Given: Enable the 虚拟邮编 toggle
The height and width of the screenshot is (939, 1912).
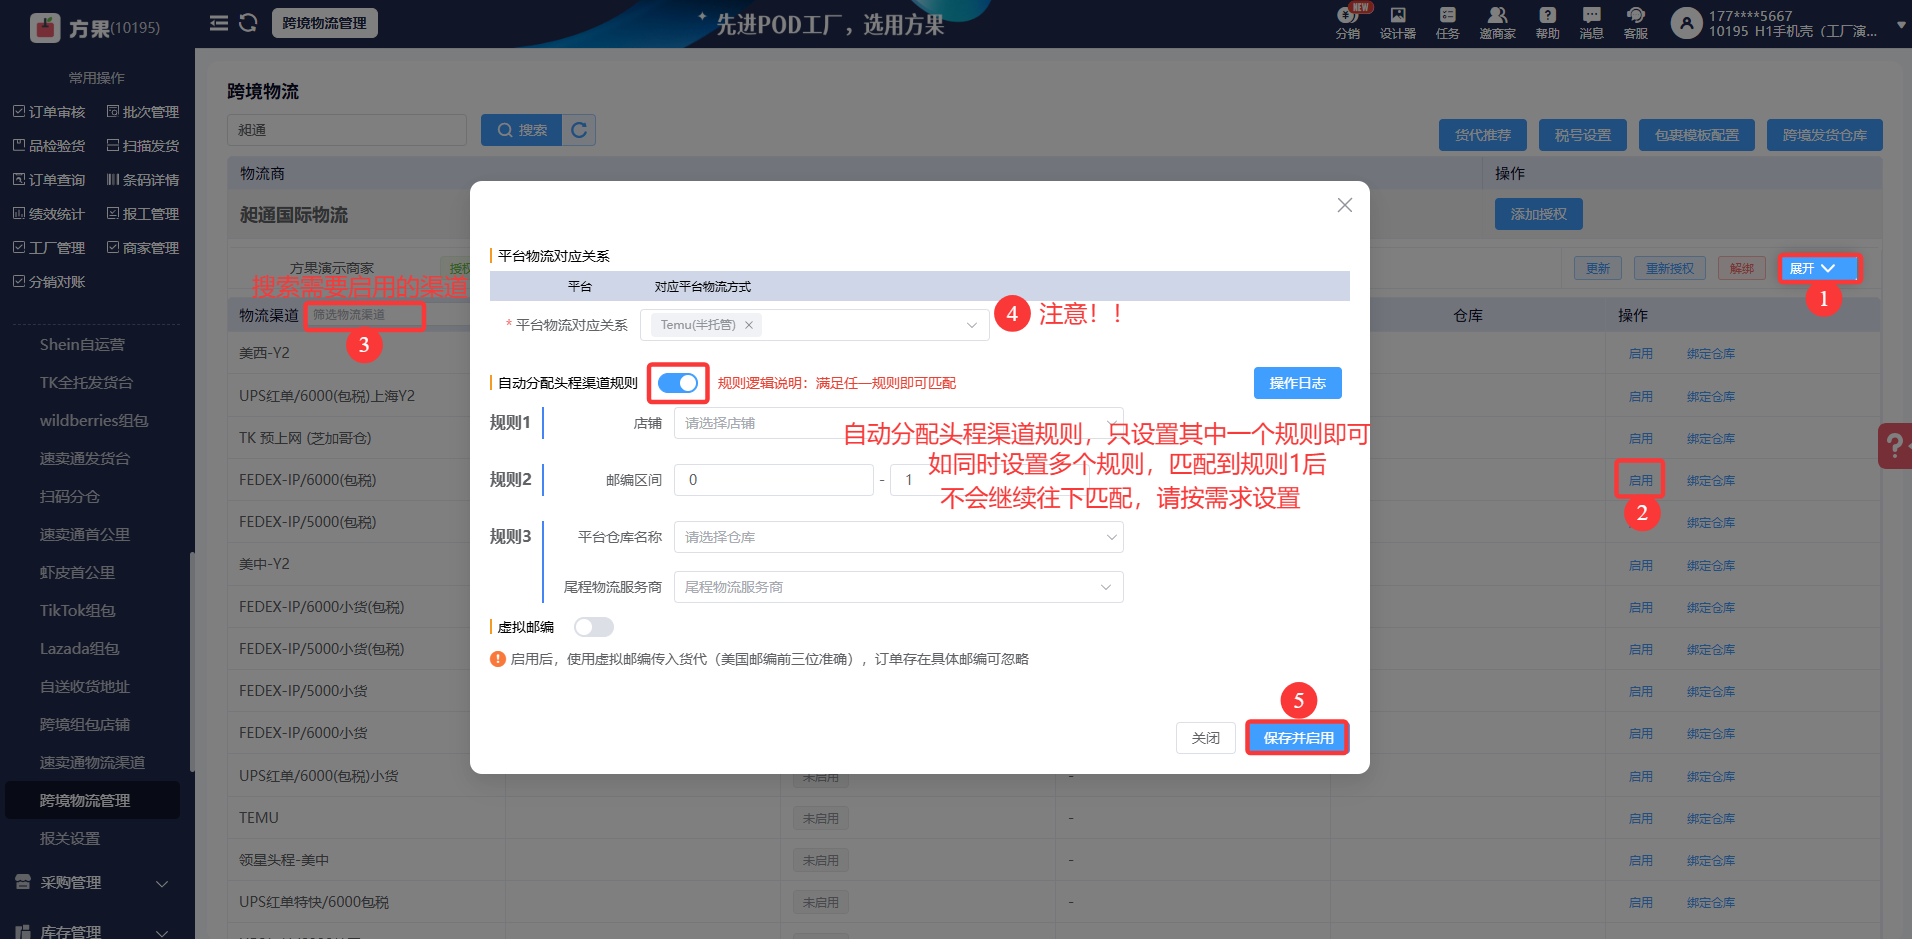Looking at the screenshot, I should pos(593,626).
